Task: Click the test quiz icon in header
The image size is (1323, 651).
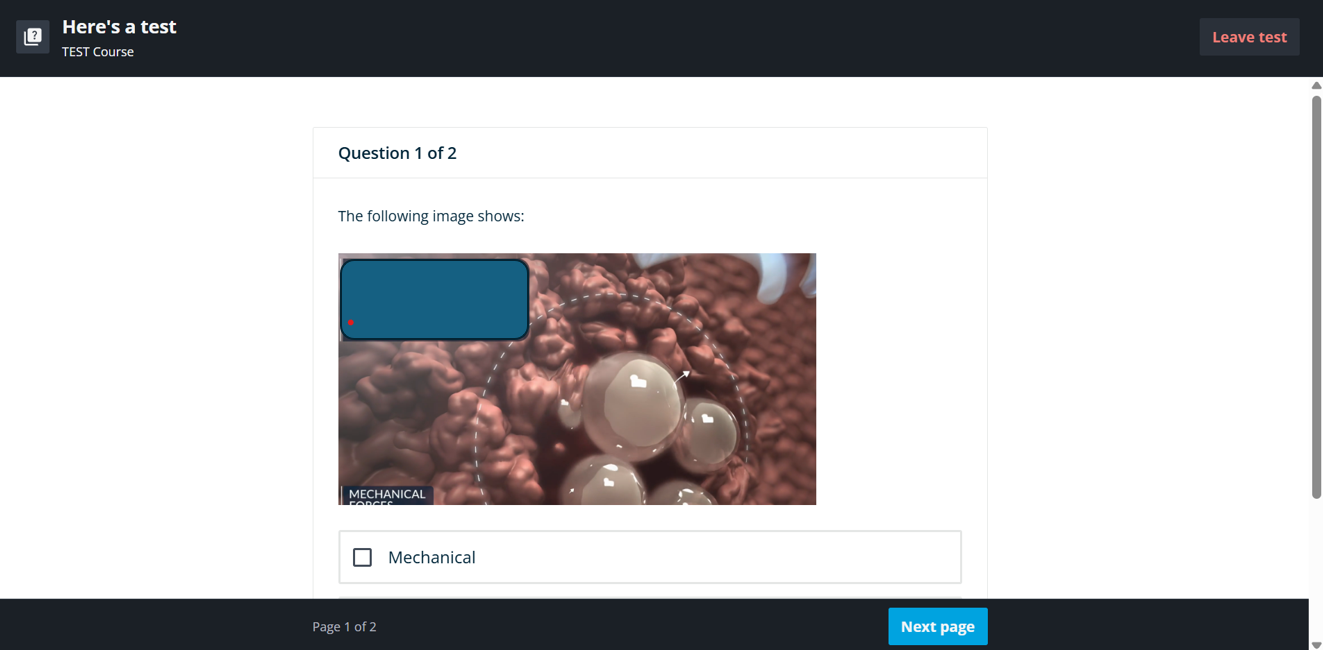Action: pyautogui.click(x=33, y=37)
